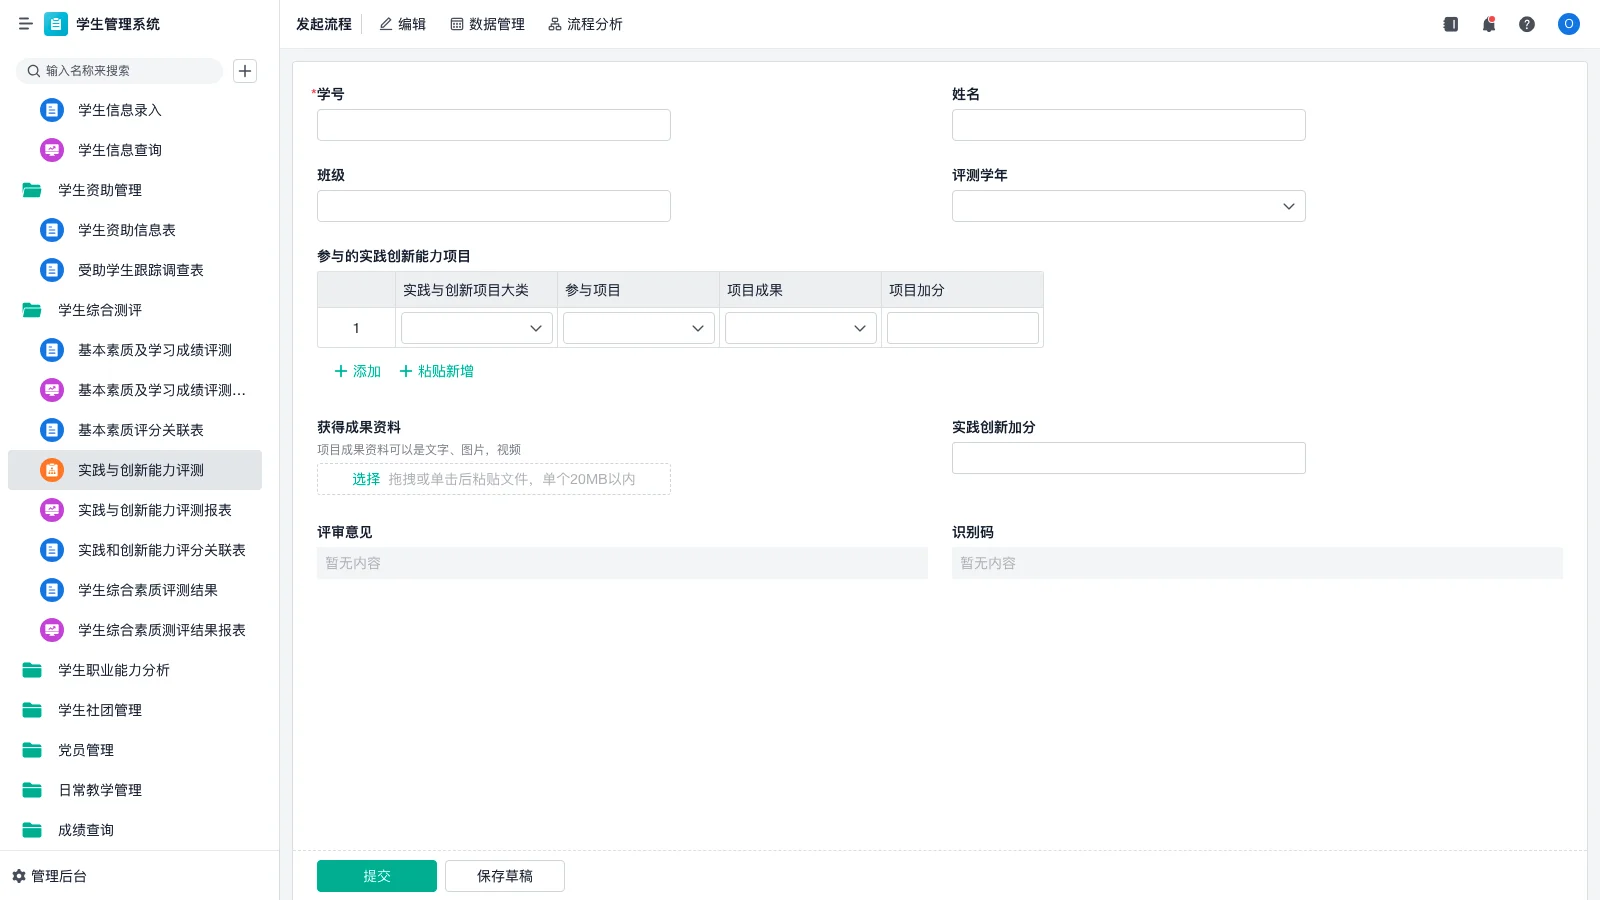
Task: Click 选择 to upload result files
Action: coord(365,479)
